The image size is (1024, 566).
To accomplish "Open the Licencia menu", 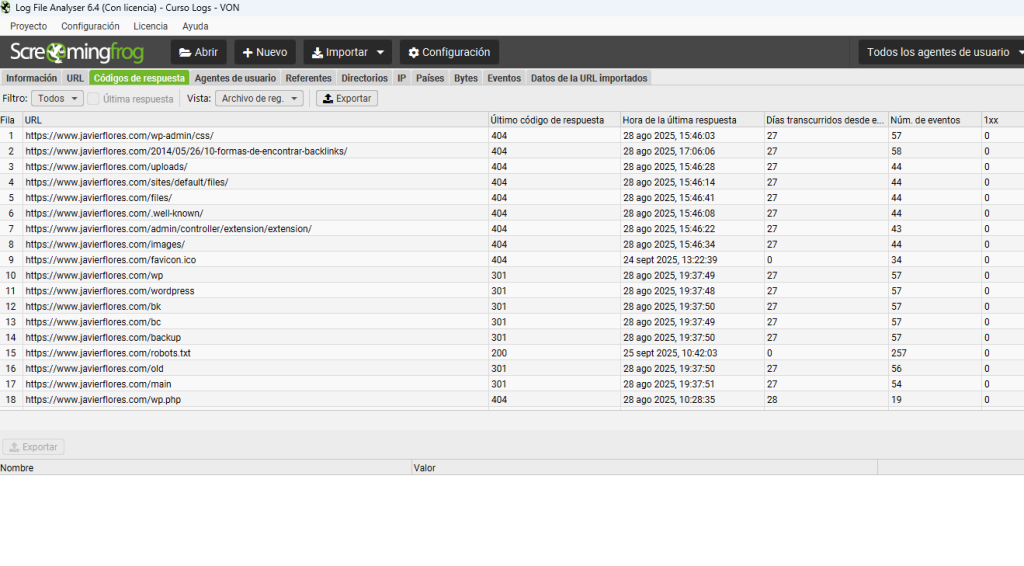I will (150, 26).
